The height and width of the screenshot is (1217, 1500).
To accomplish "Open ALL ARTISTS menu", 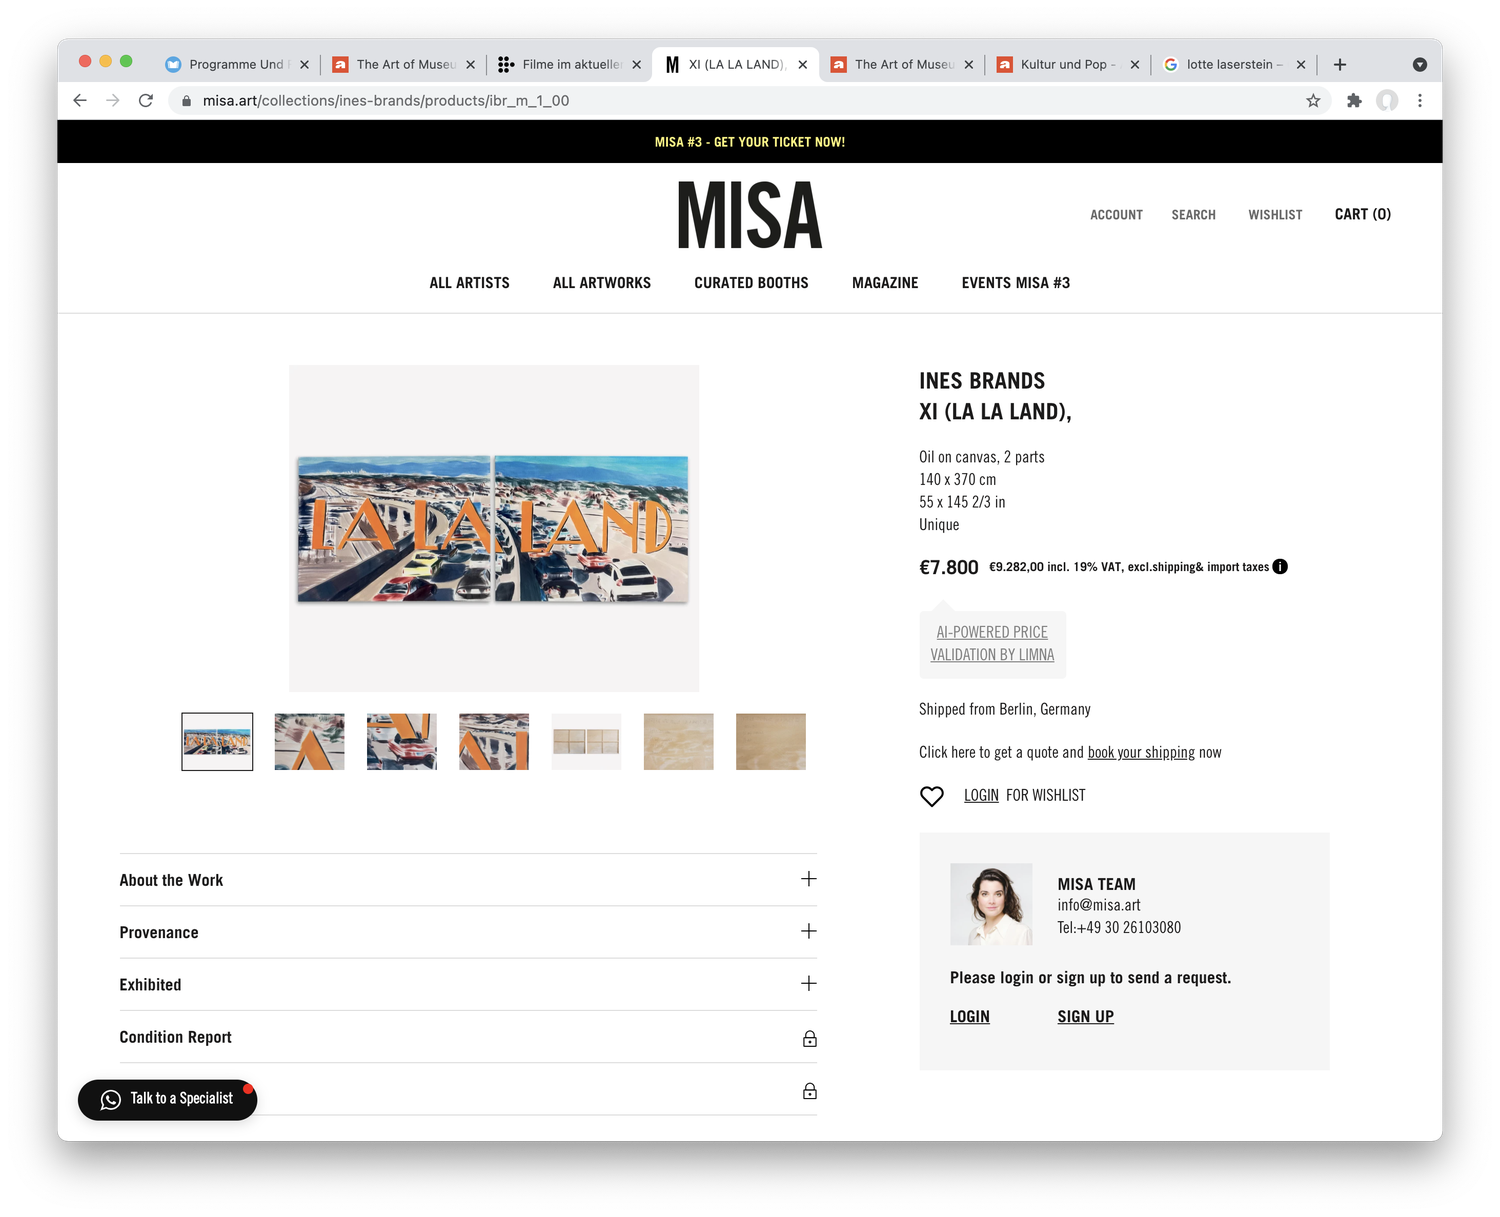I will 469,283.
